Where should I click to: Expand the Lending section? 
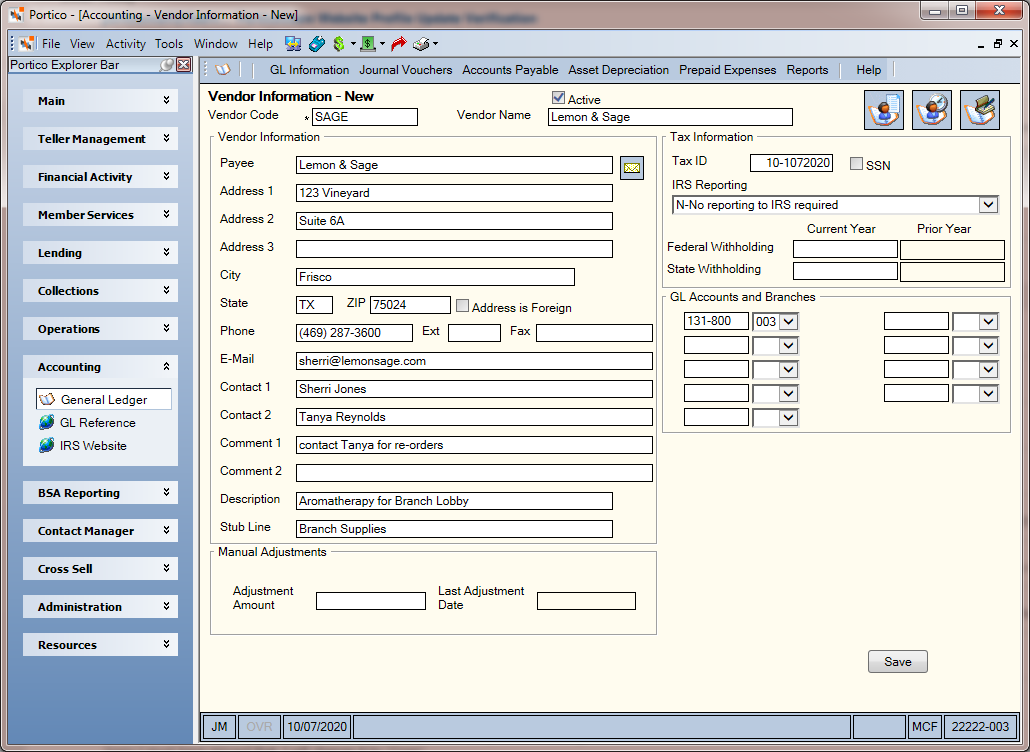coord(166,252)
